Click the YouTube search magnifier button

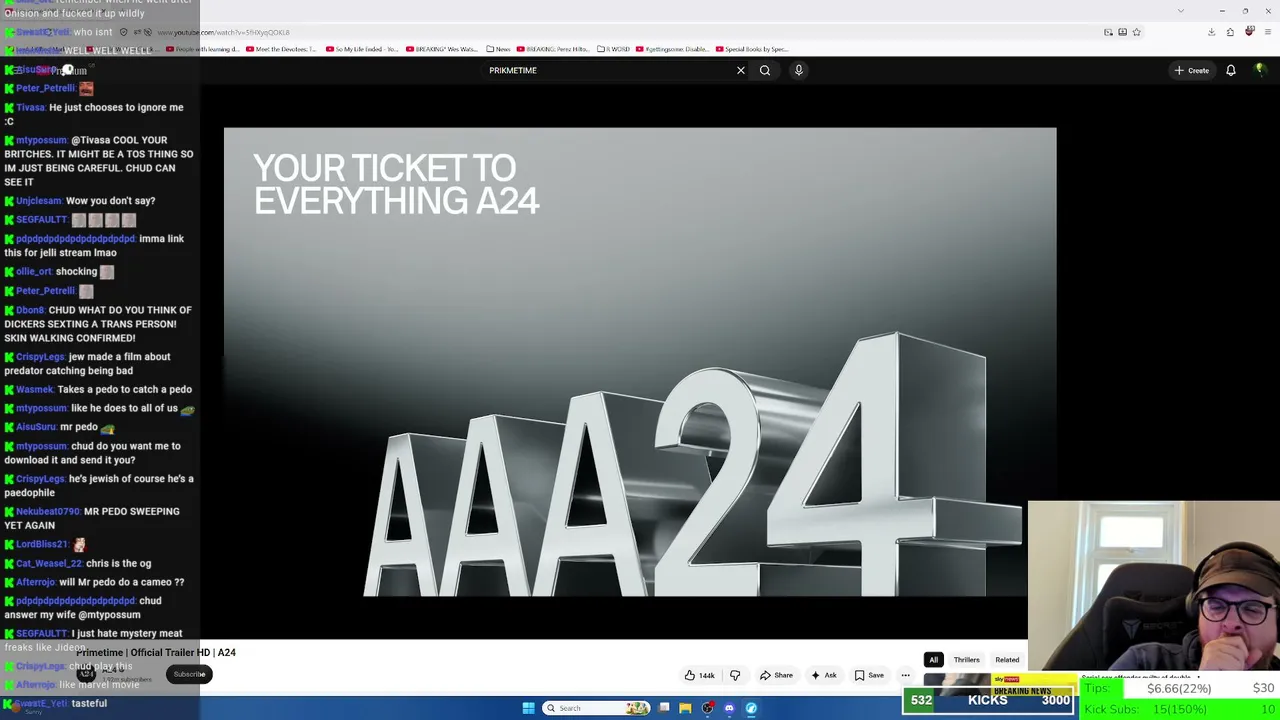[765, 70]
